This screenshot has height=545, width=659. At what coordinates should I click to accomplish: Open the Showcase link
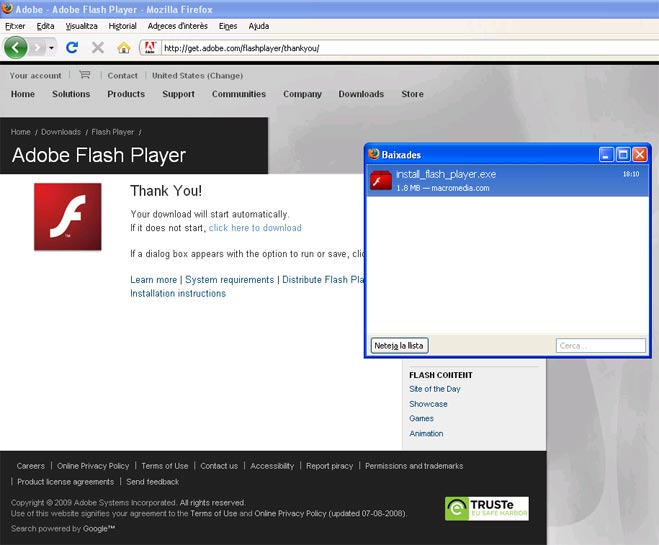(428, 404)
